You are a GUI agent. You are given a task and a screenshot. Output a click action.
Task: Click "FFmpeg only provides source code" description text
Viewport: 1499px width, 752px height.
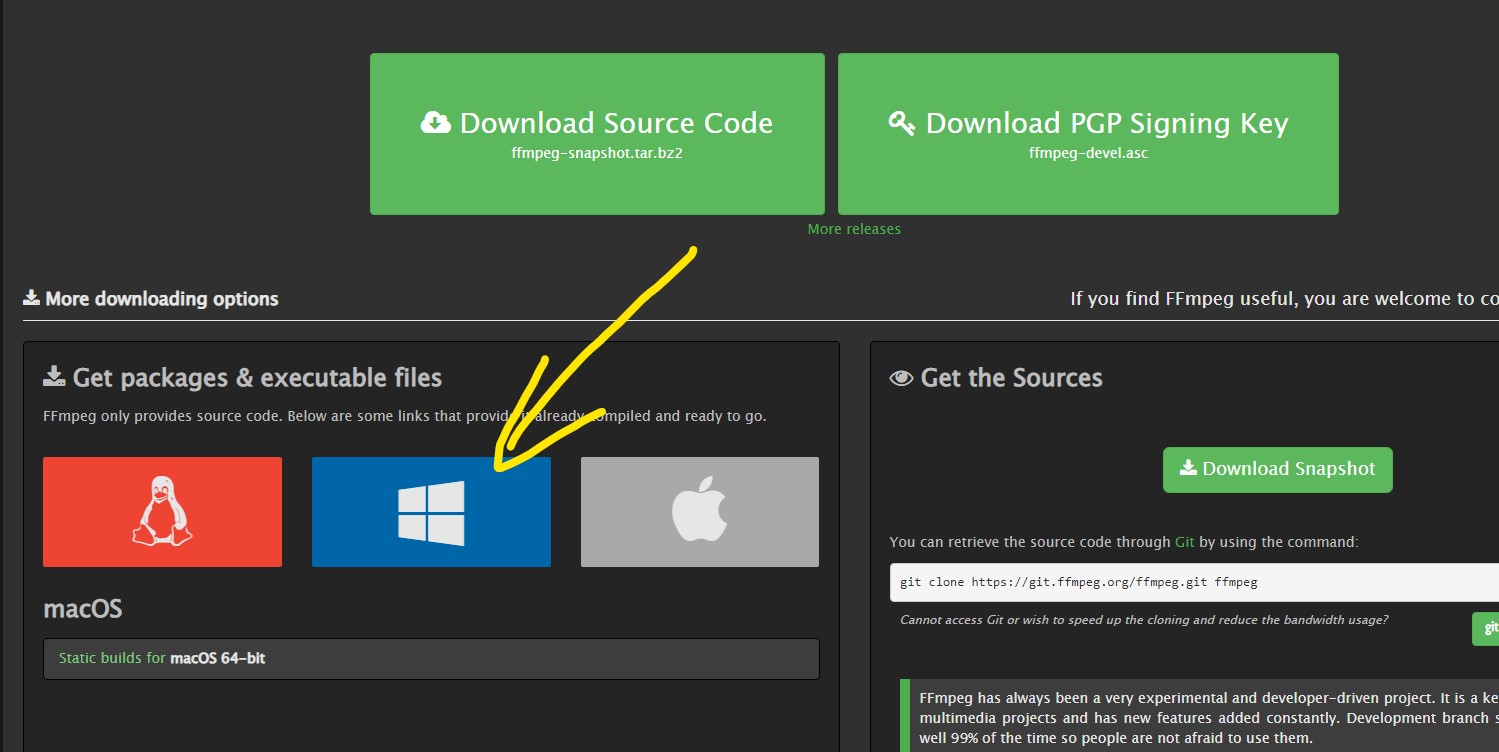405,415
